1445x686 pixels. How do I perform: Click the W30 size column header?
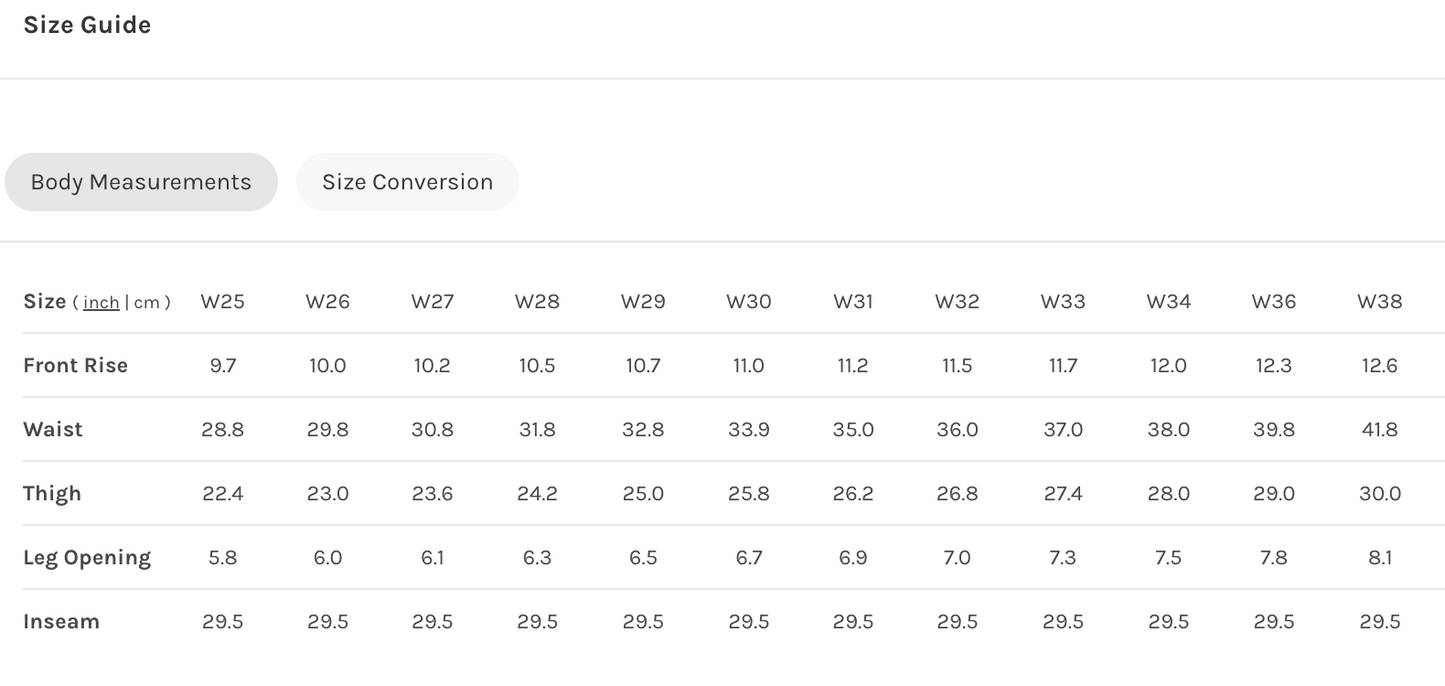[748, 301]
